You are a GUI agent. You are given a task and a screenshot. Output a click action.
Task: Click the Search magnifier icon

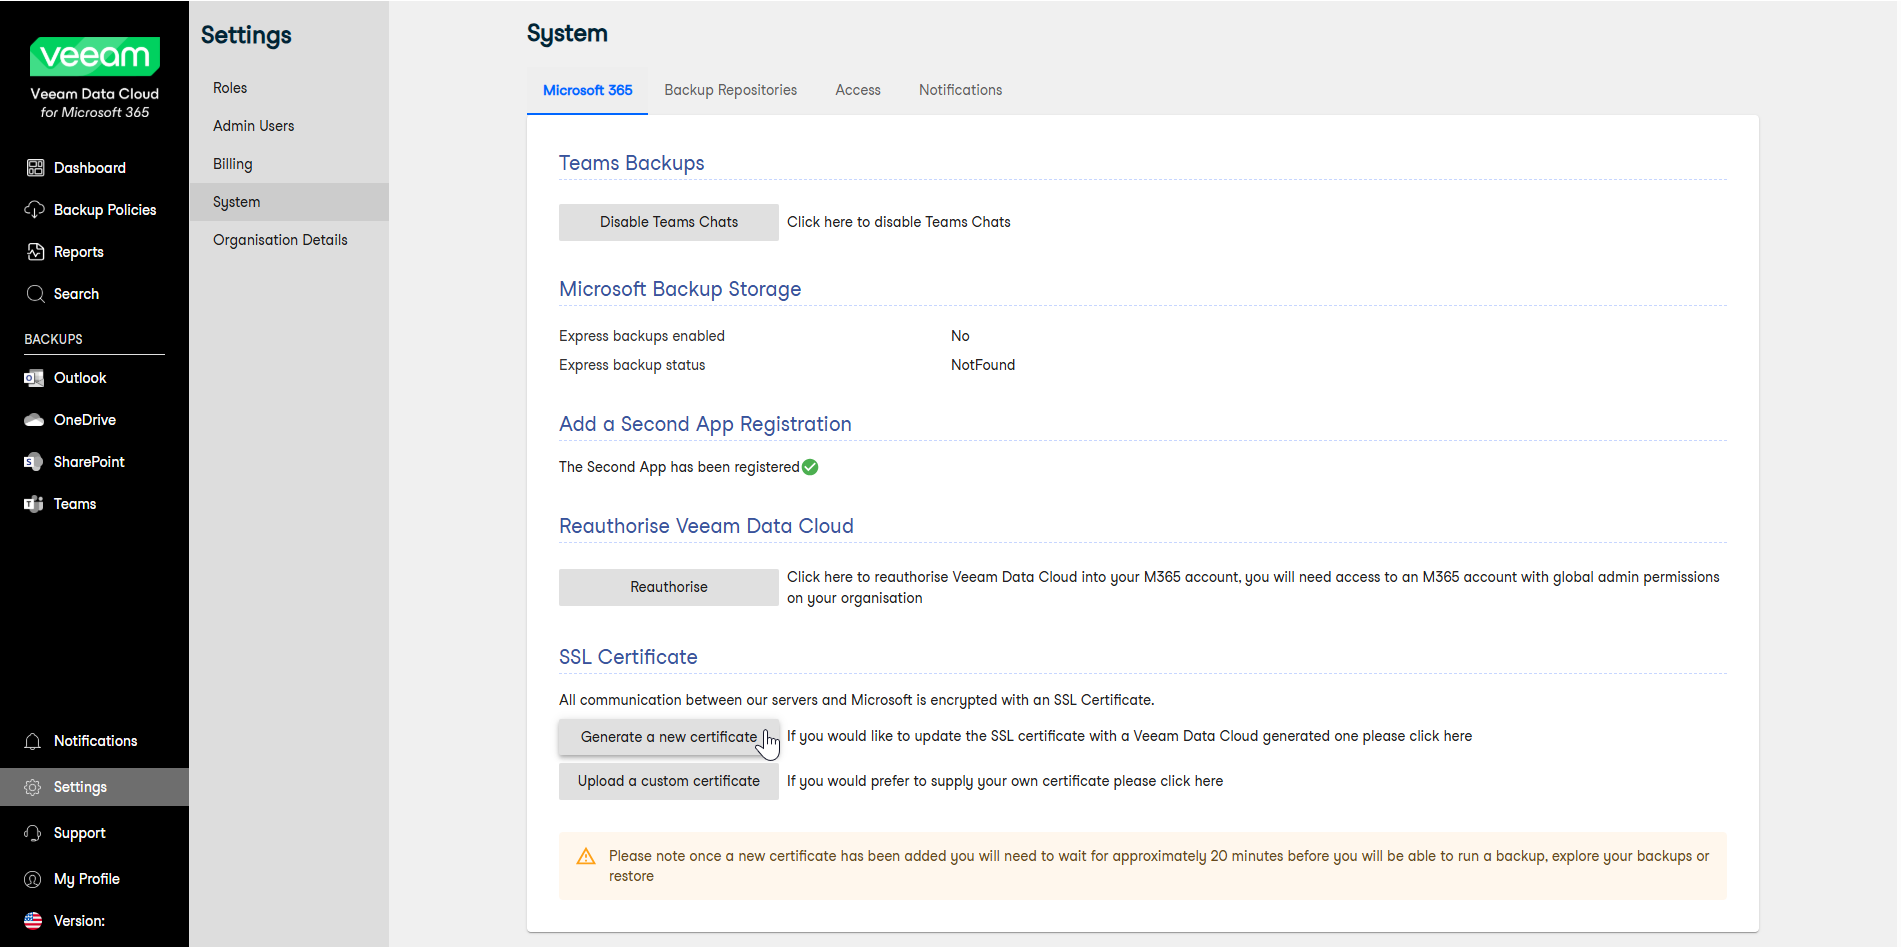35,294
